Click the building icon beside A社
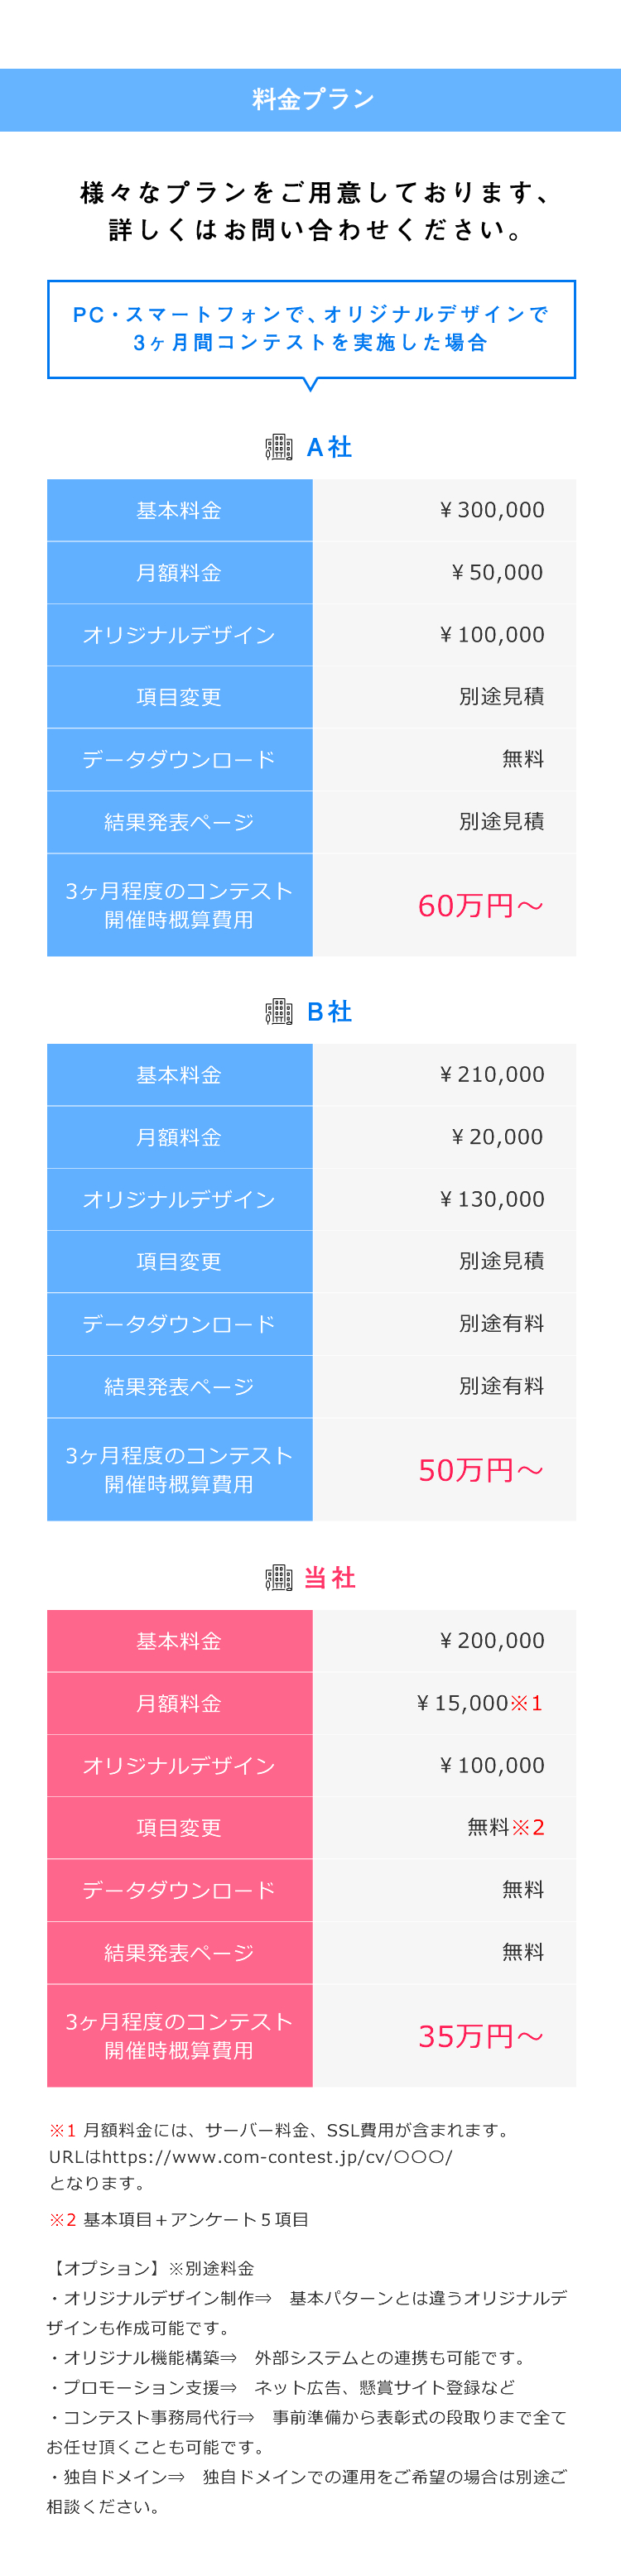The width and height of the screenshot is (621, 2576). pos(279,447)
